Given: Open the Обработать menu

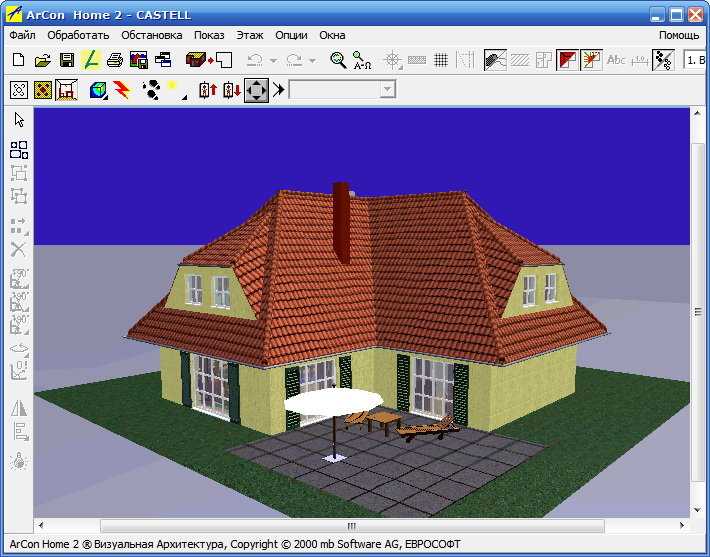Looking at the screenshot, I should click(78, 35).
